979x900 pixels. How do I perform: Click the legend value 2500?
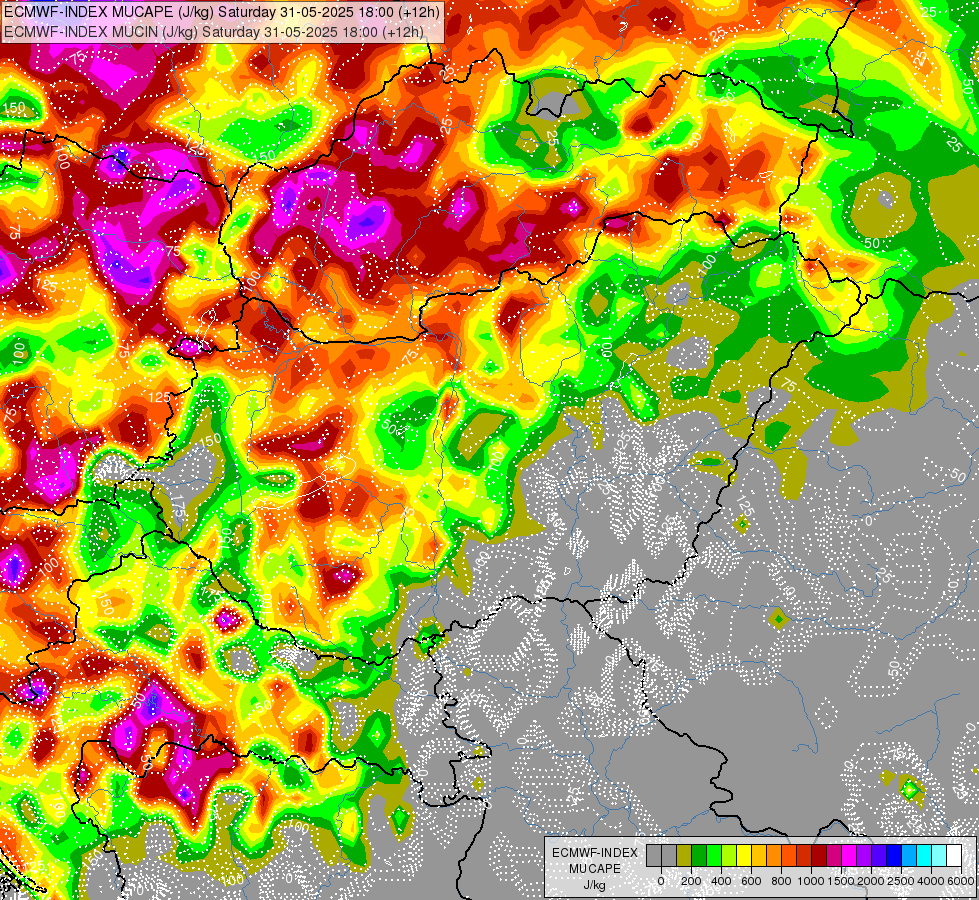[902, 881]
